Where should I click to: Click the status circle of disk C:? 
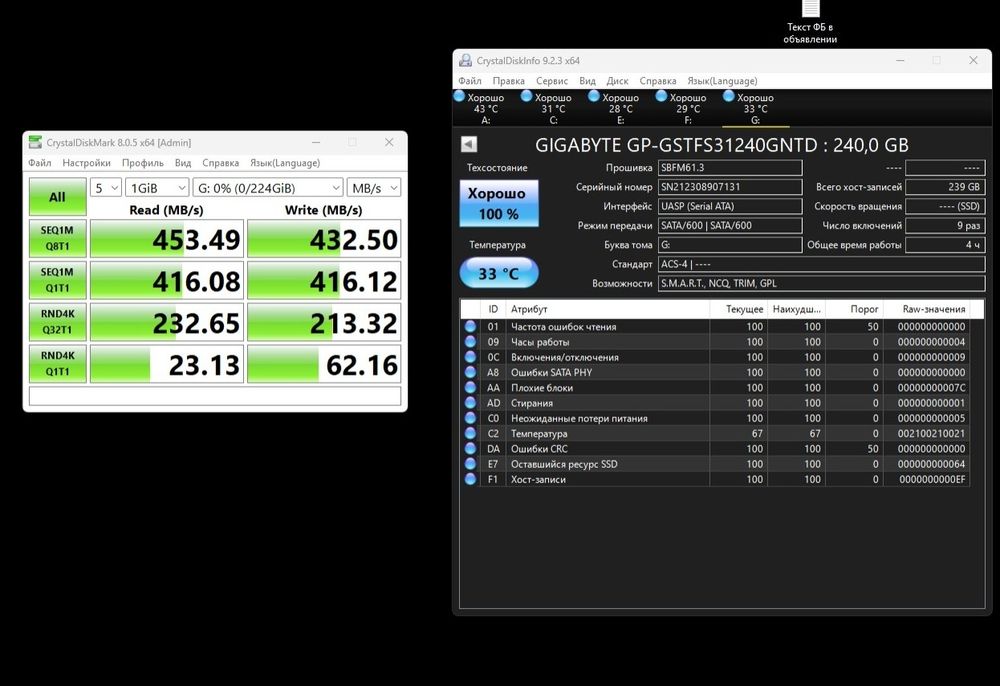[x=526, y=96]
